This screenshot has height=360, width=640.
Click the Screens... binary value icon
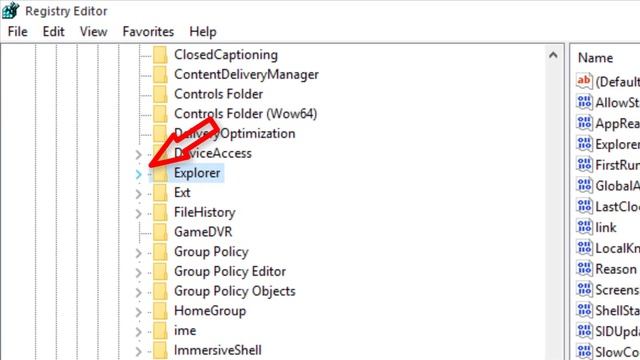pos(584,289)
